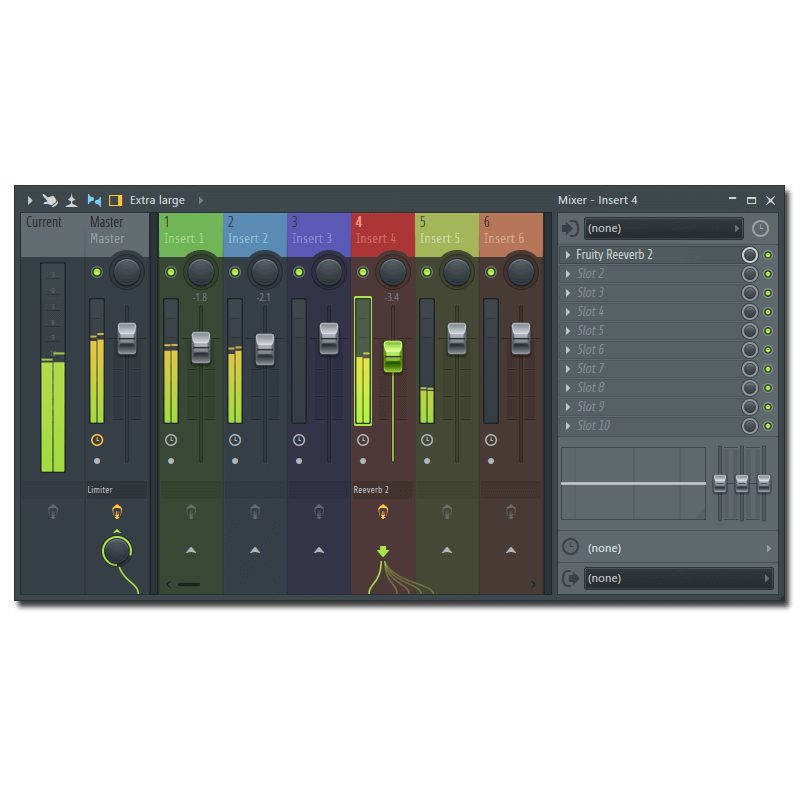Toggle the mute bulb on Insert 4
Image resolution: width=800 pixels, height=800 pixels.
[x=385, y=512]
